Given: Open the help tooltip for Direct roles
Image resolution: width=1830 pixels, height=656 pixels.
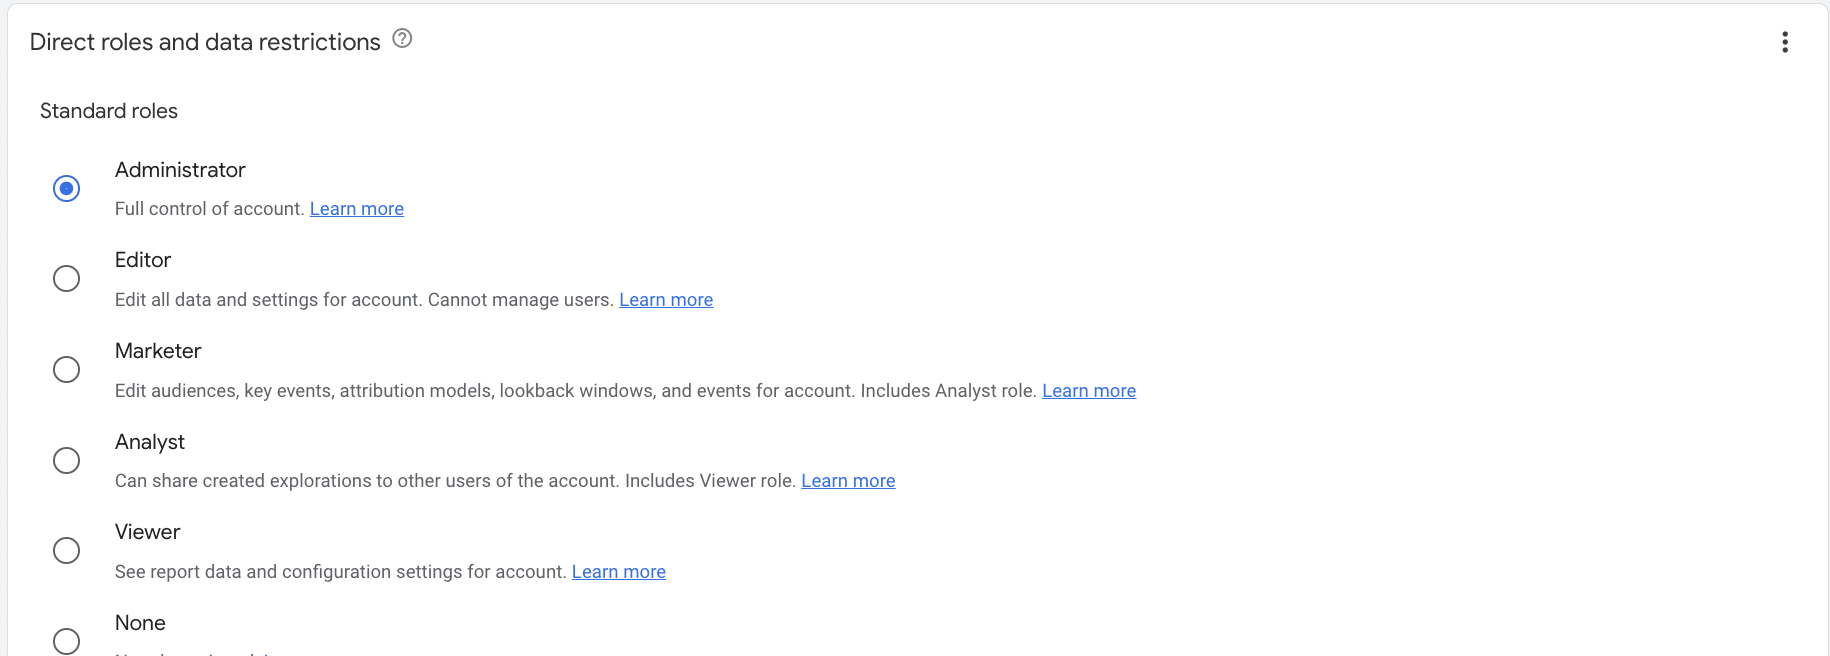Looking at the screenshot, I should click(402, 38).
